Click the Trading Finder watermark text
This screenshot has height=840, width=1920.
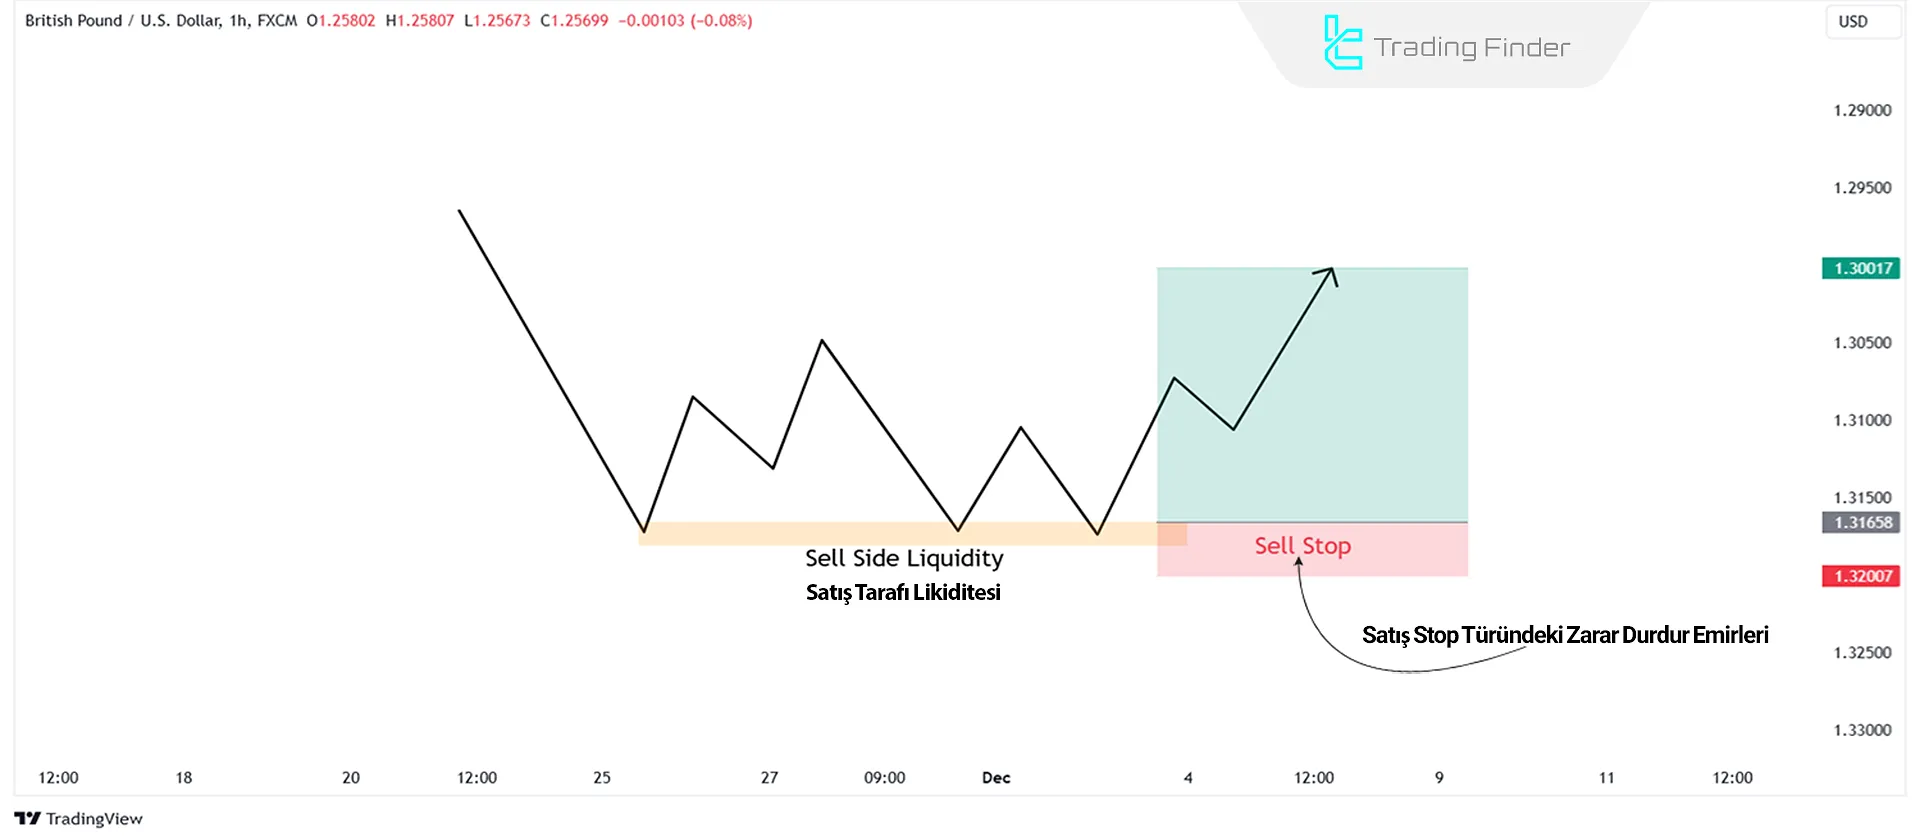click(x=1471, y=47)
